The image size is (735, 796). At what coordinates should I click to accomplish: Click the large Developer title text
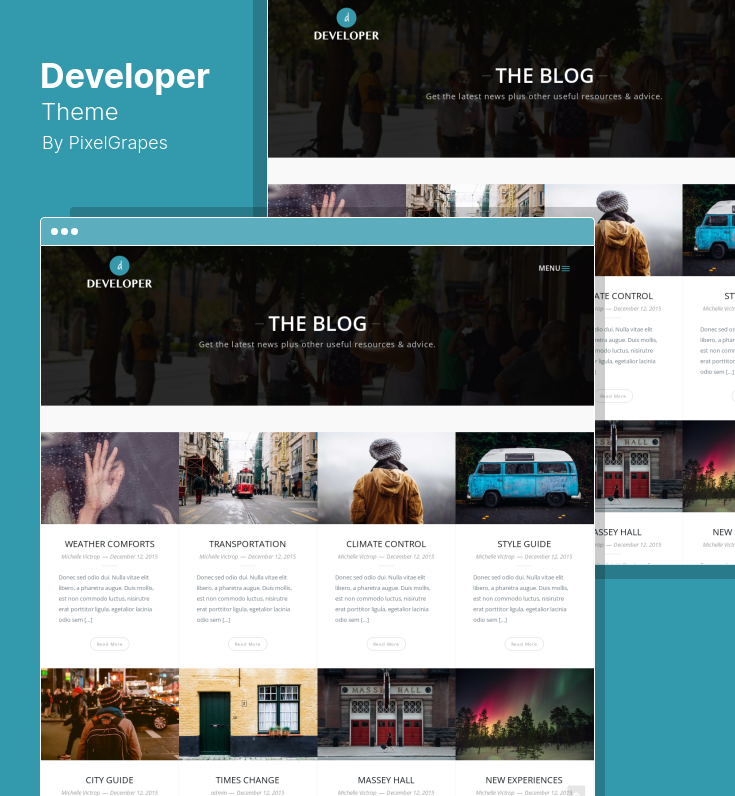pos(125,76)
